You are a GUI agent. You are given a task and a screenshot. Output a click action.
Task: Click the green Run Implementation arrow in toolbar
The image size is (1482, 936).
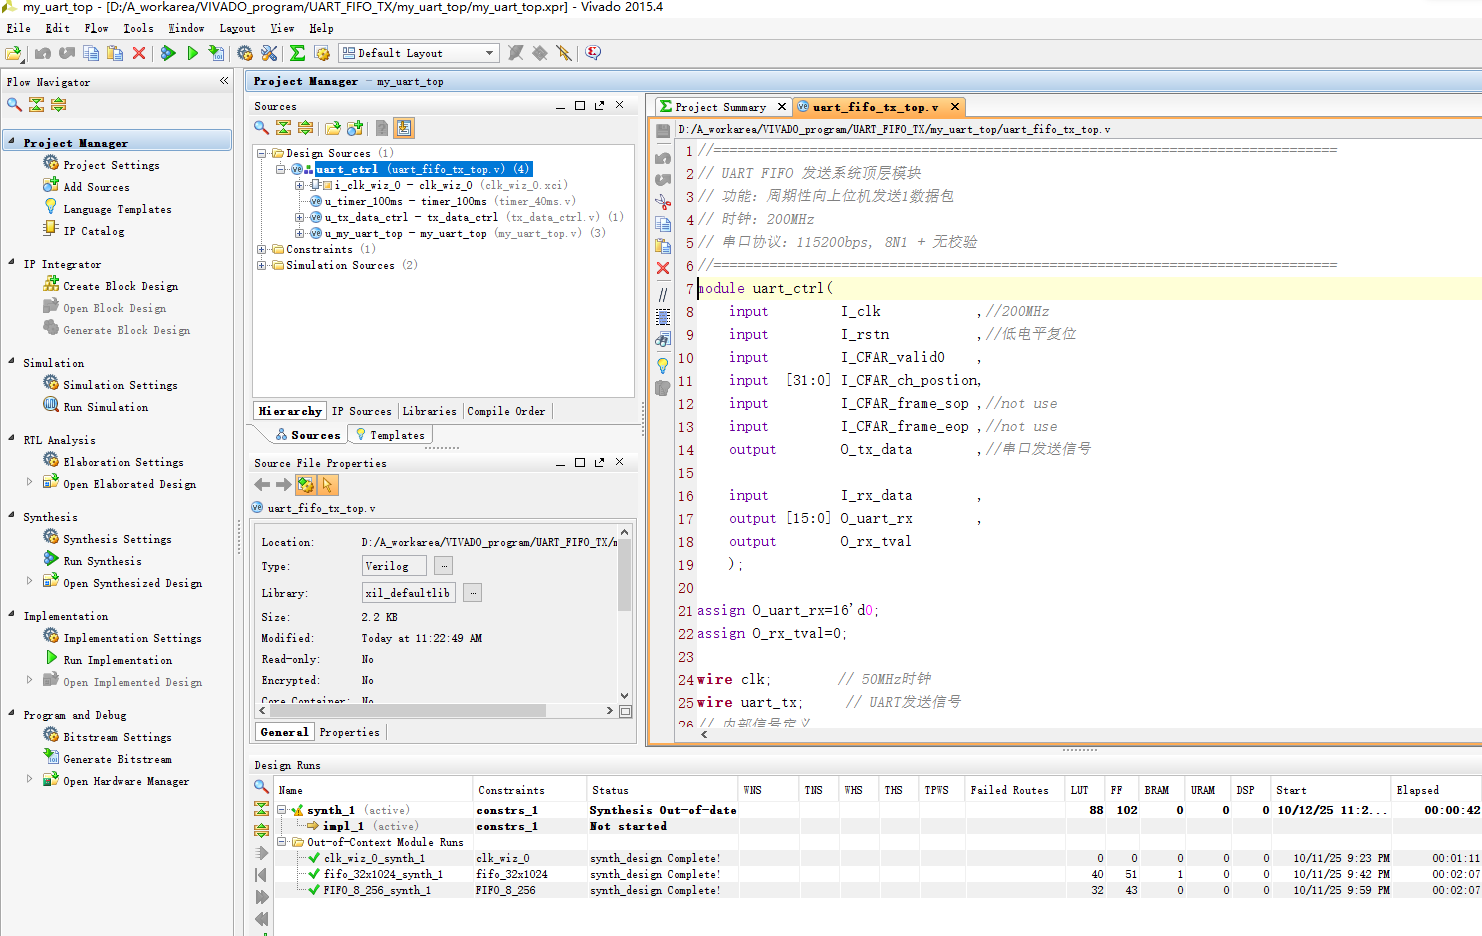[x=192, y=53]
